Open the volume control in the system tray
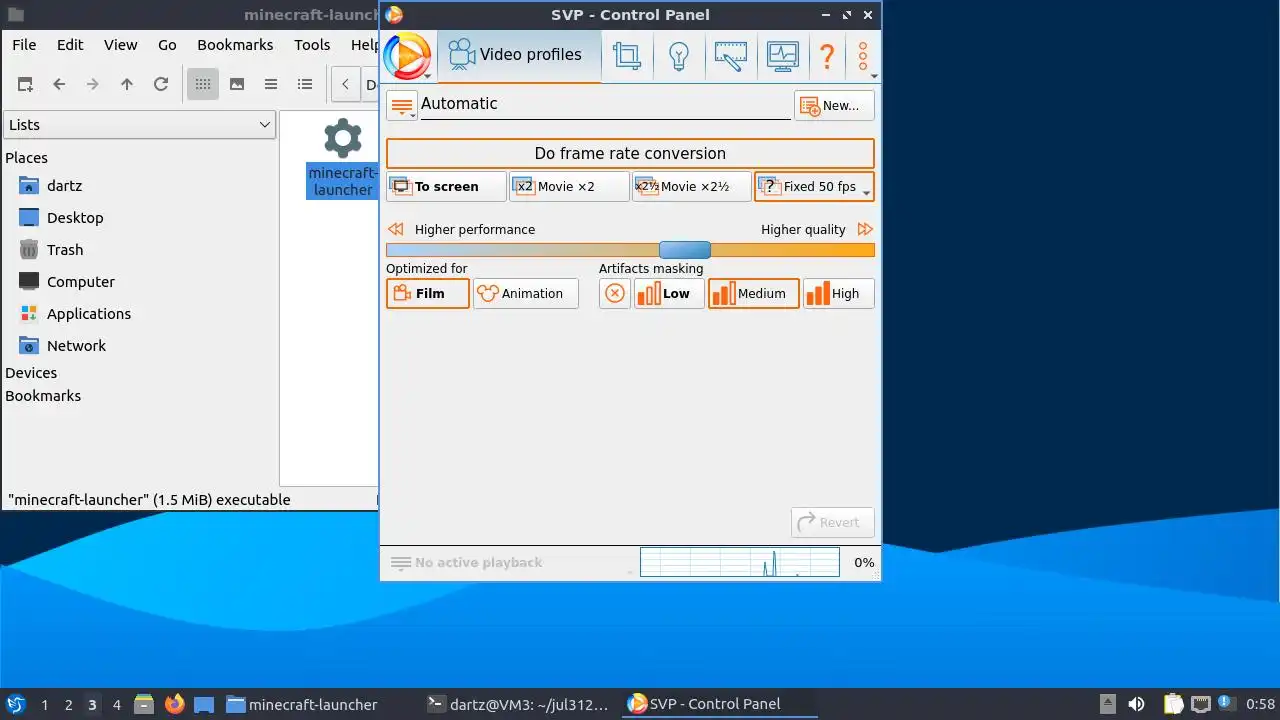The image size is (1280, 720). point(1136,704)
